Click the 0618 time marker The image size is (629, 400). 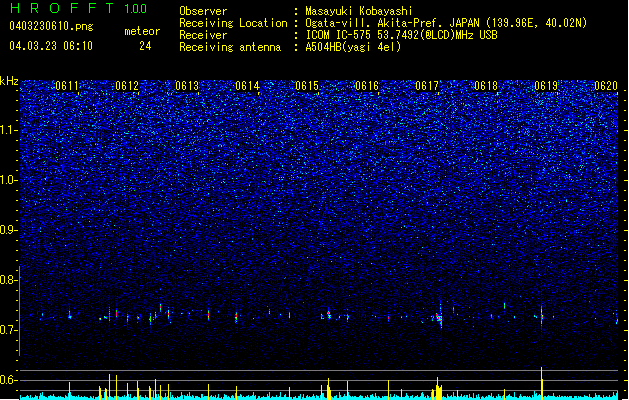(486, 86)
